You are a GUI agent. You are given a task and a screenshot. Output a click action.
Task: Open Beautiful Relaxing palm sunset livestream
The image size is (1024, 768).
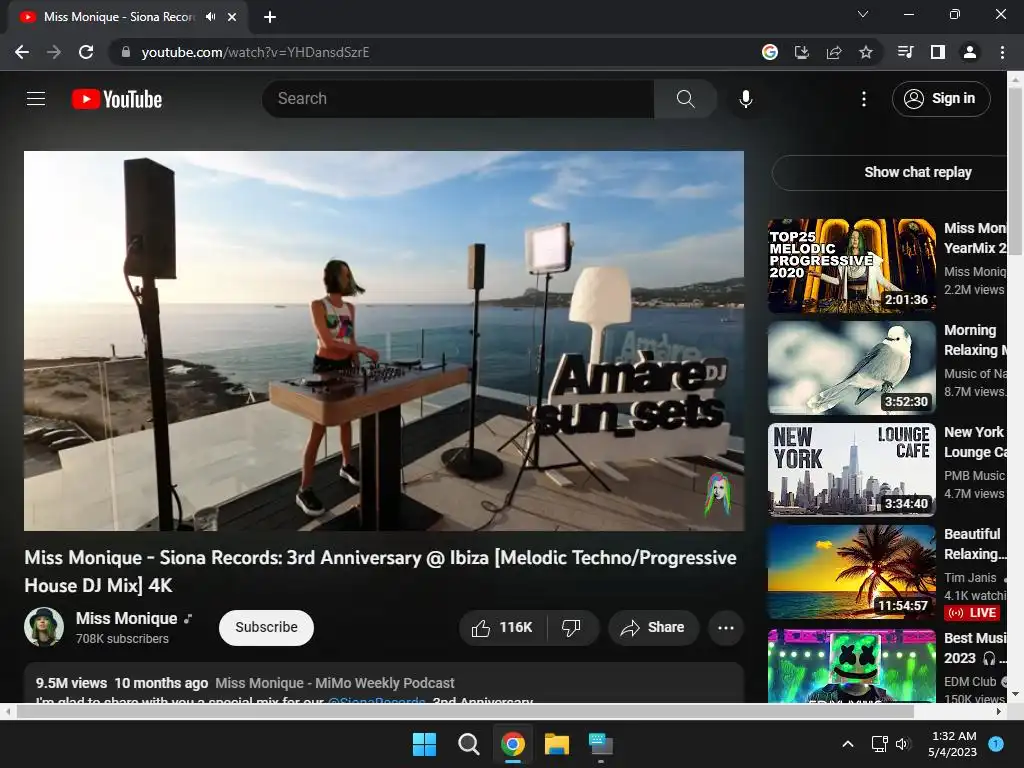(x=852, y=571)
